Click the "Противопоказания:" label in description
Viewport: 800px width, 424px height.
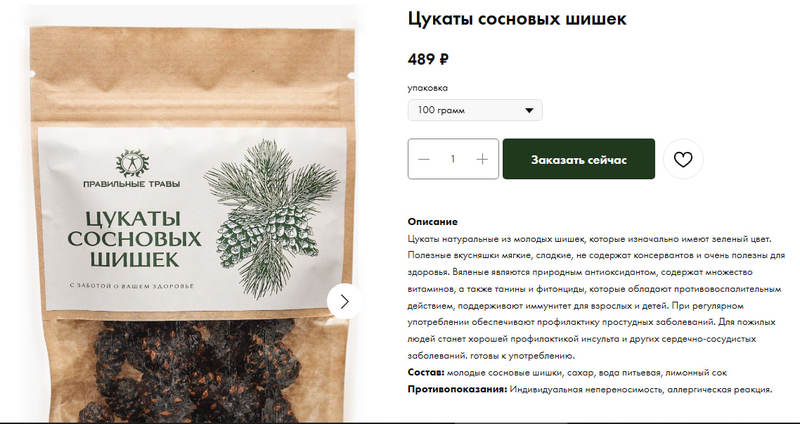point(458,389)
